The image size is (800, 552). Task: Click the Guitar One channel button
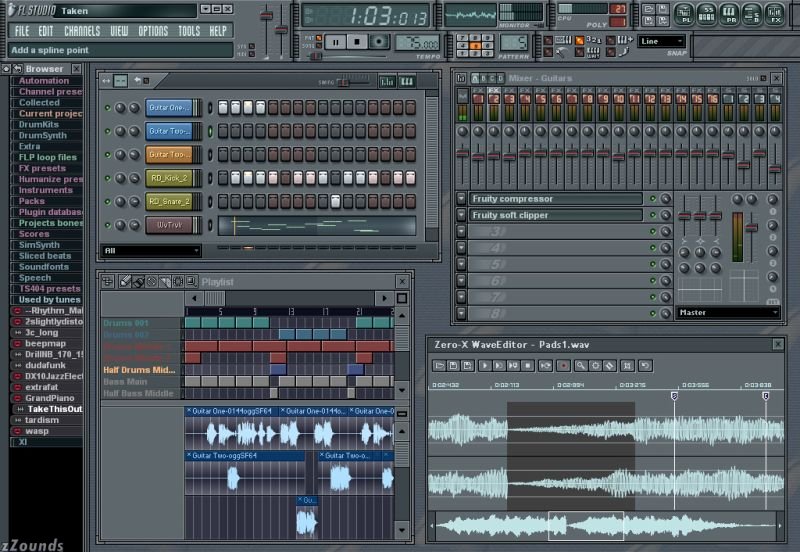pos(169,108)
